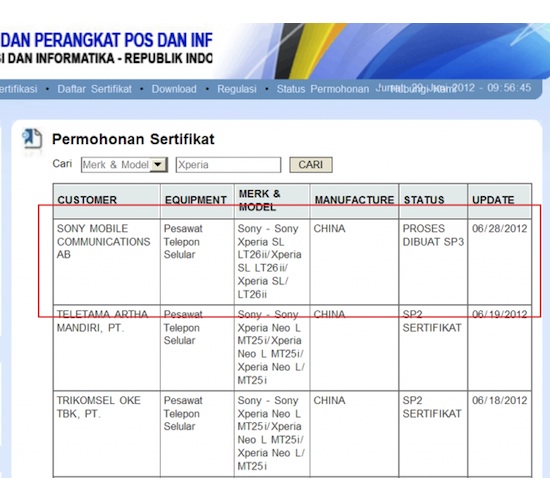Open the Daftar Sertifikat menu item
550x500 pixels.
pos(94,89)
